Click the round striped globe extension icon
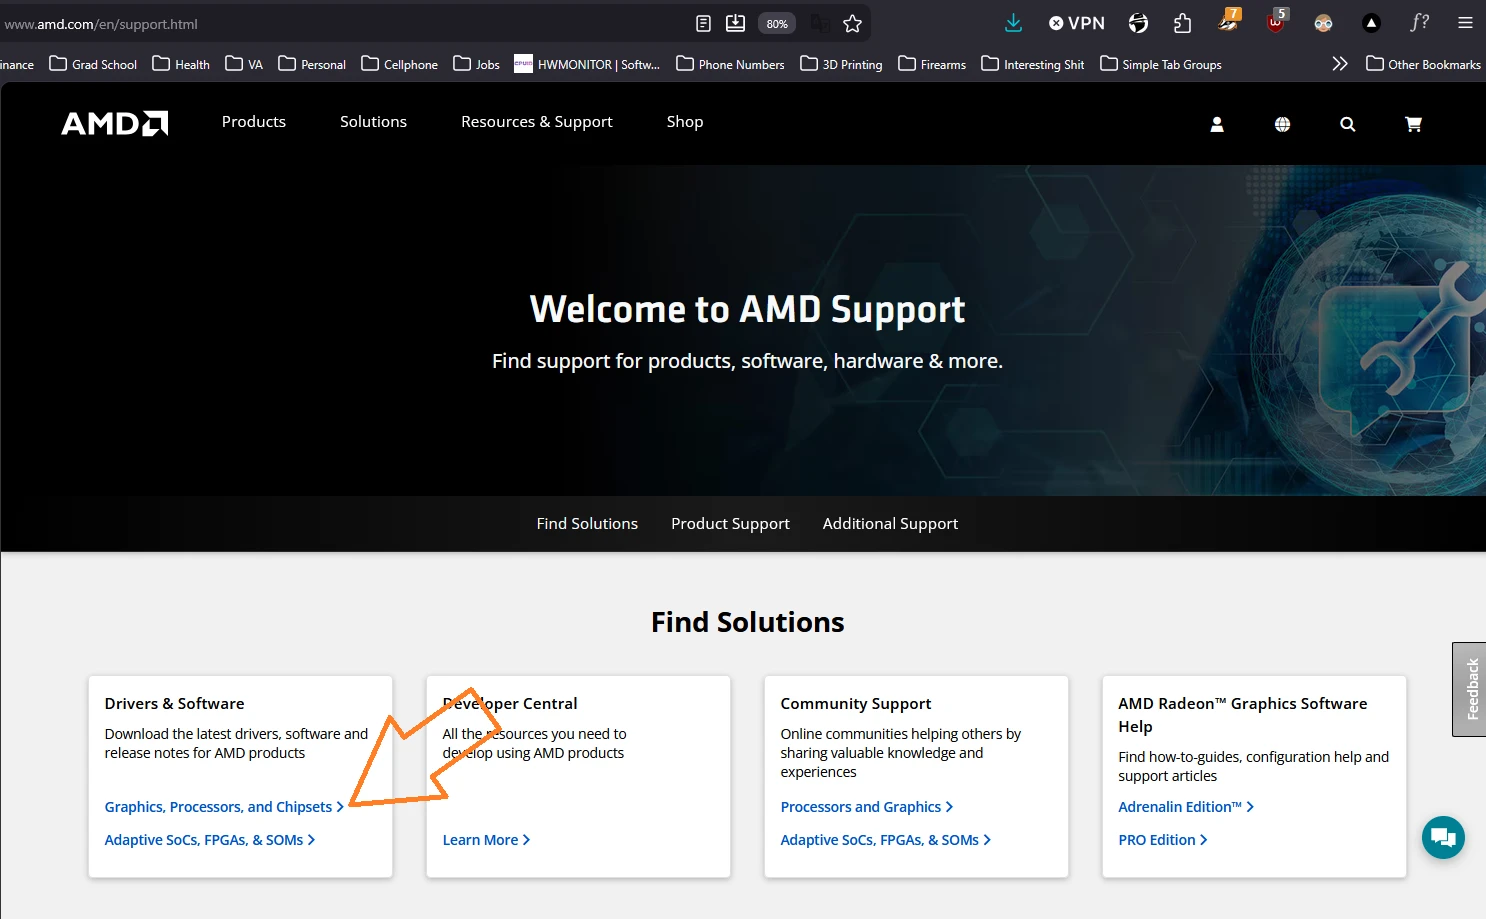This screenshot has height=919, width=1486. [1138, 23]
